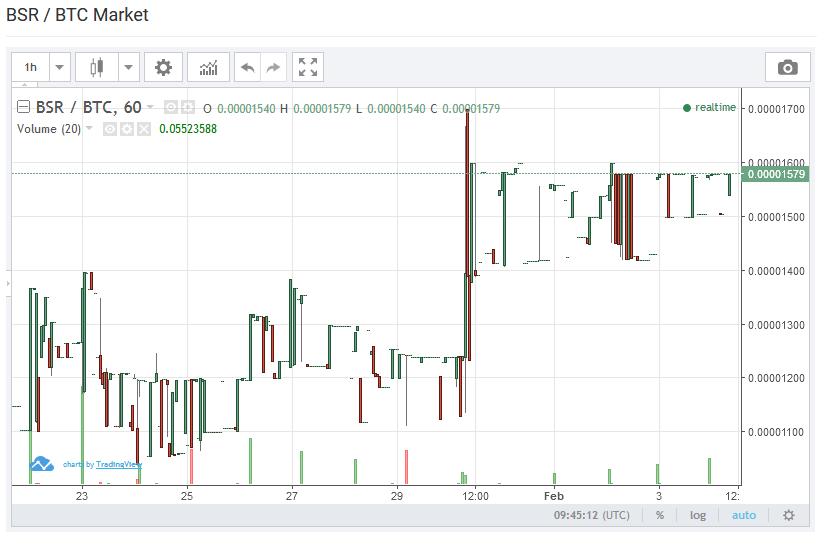Redo last chart action

[274, 67]
